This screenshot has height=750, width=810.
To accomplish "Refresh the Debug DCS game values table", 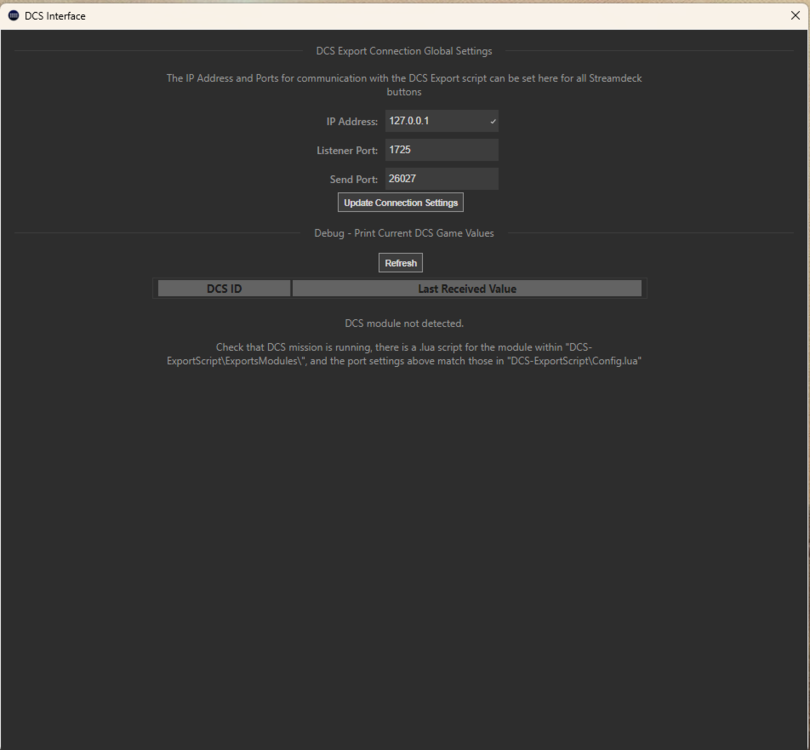I will (x=399, y=262).
